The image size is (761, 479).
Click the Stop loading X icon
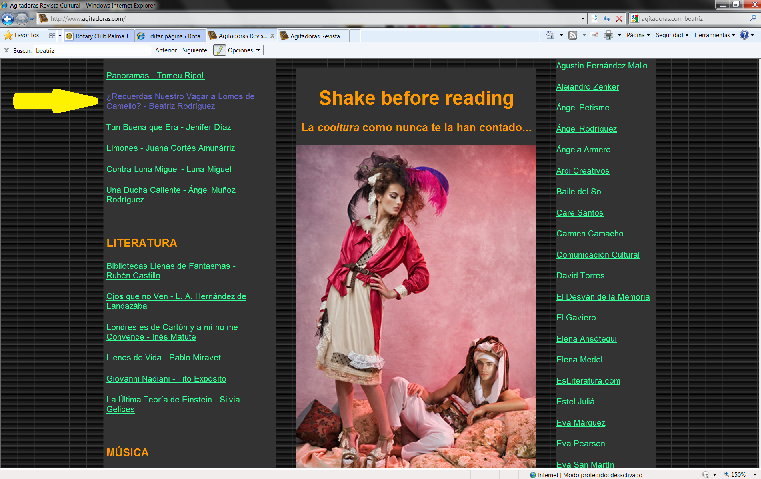click(x=621, y=19)
